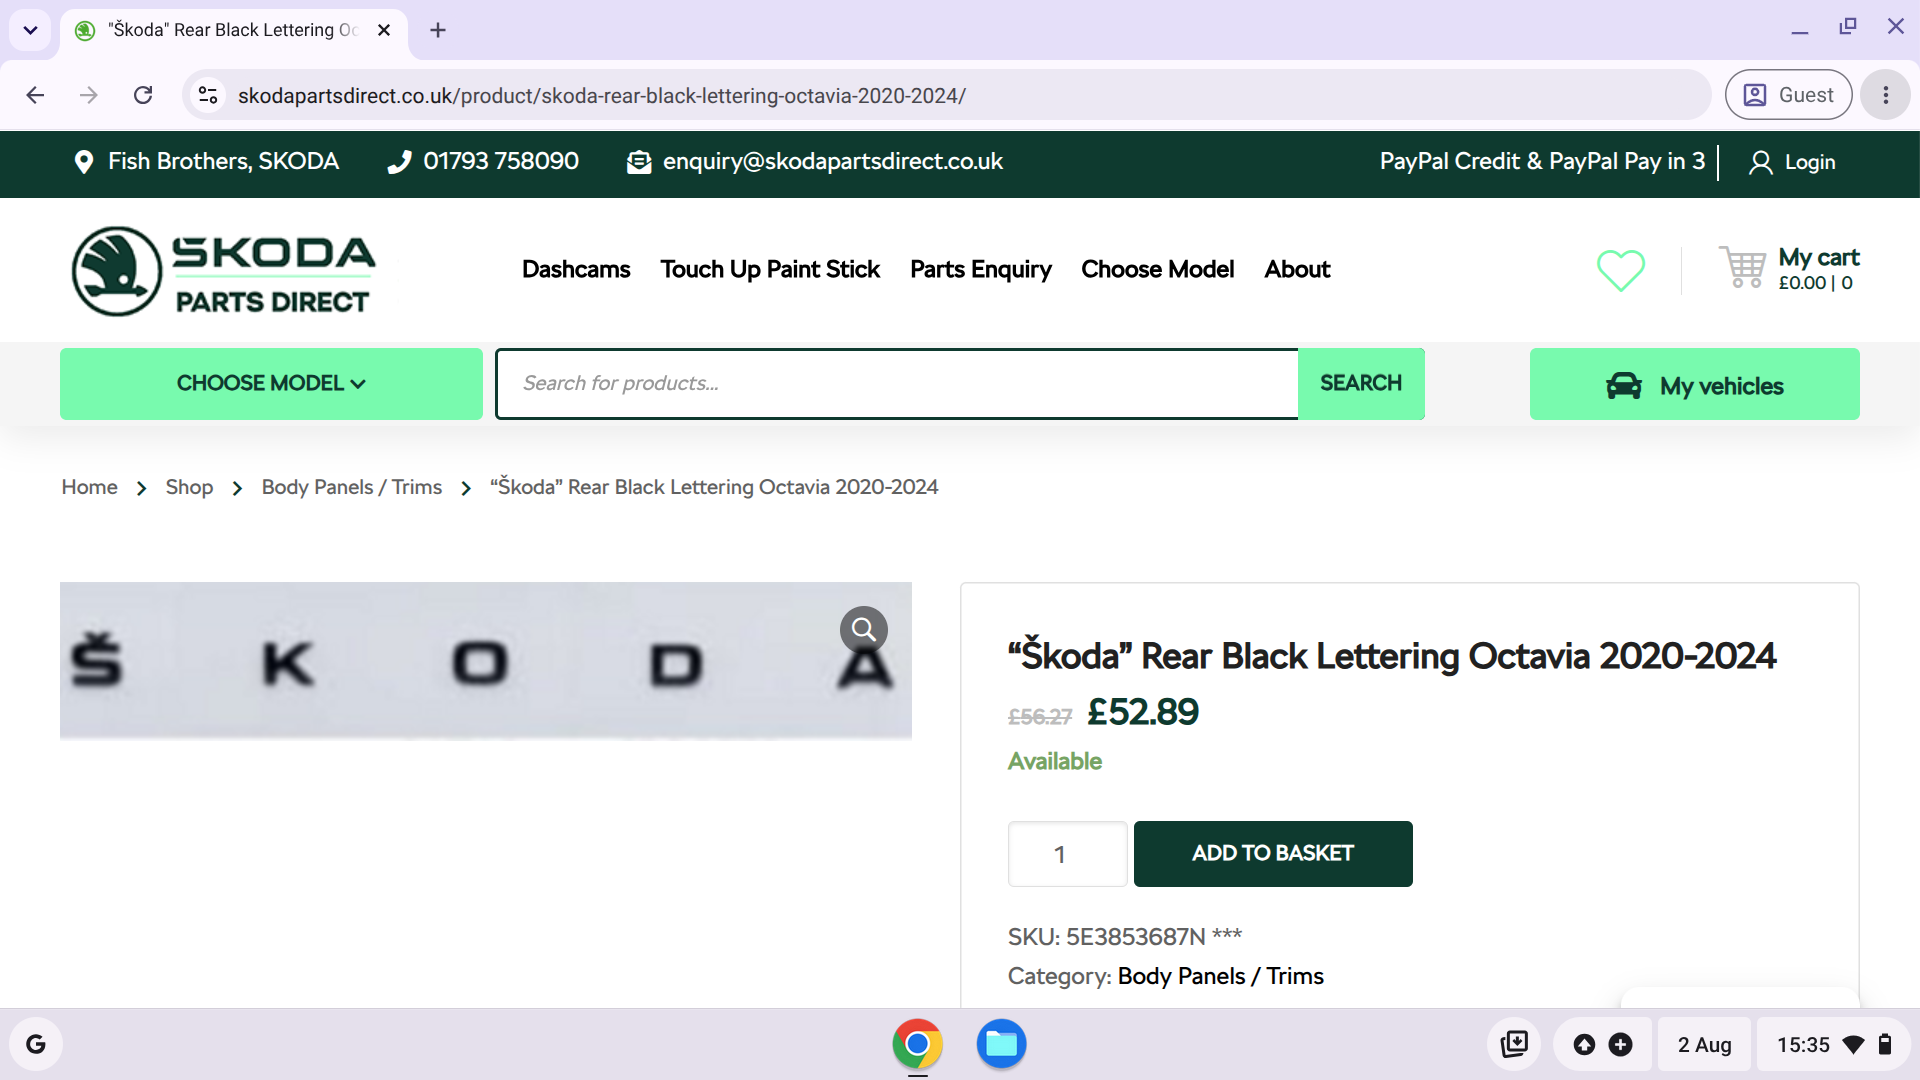Image resolution: width=1920 pixels, height=1080 pixels.
Task: Open Body Panels / Trims breadcrumb link
Action: [x=352, y=487]
